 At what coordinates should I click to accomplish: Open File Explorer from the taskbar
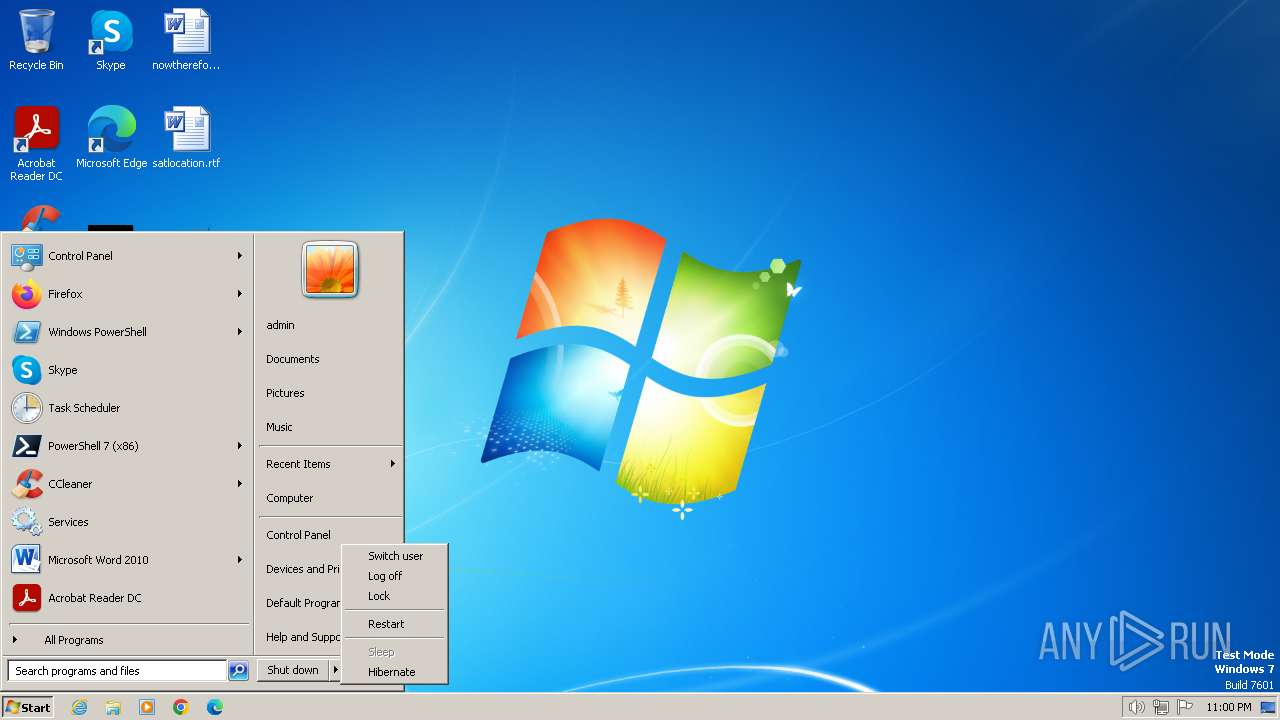point(113,707)
